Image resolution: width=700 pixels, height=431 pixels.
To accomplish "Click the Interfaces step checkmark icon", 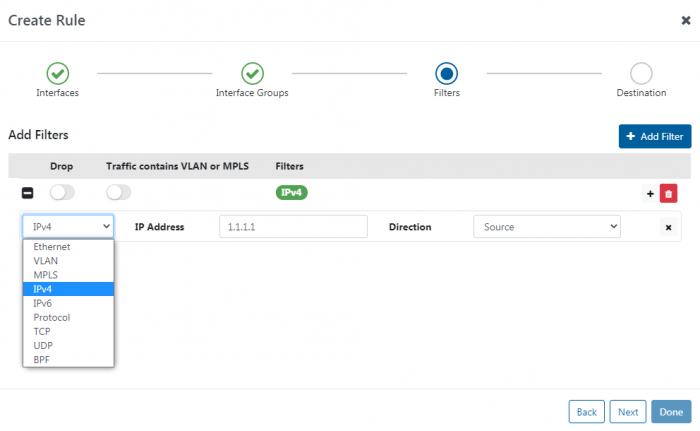I will pos(57,73).
